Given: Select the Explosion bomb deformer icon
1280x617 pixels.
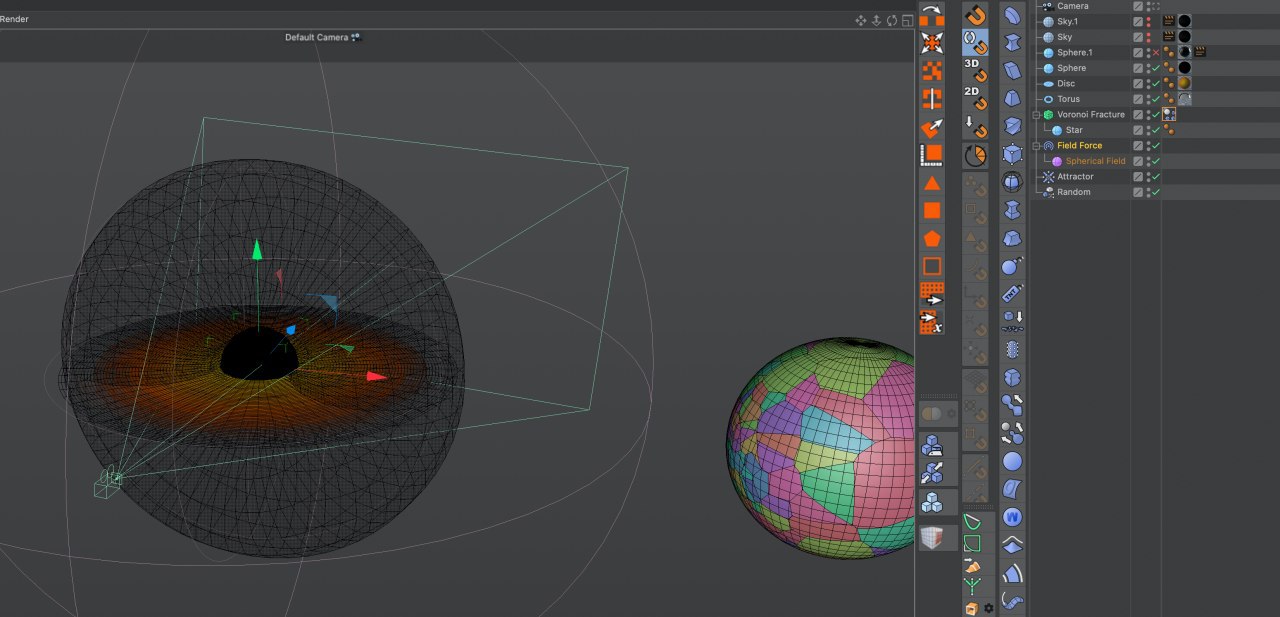Looking at the screenshot, I should point(1012,266).
